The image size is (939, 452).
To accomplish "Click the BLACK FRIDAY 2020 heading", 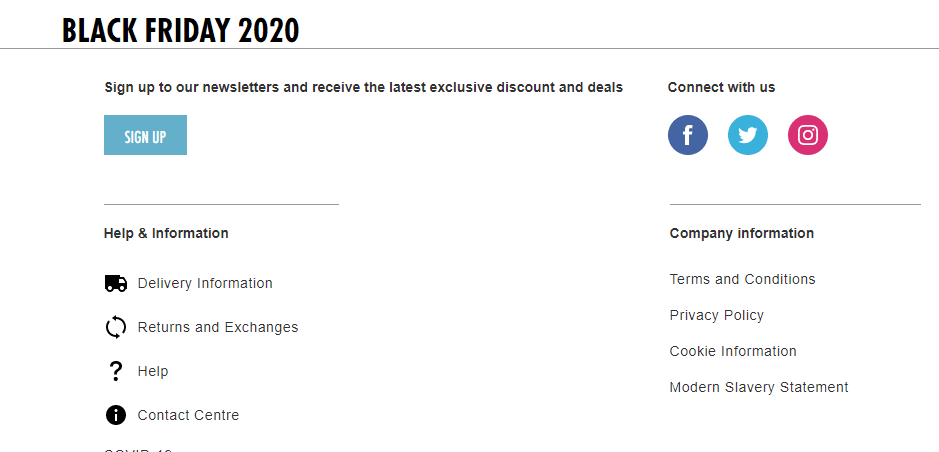I will click(x=180, y=30).
